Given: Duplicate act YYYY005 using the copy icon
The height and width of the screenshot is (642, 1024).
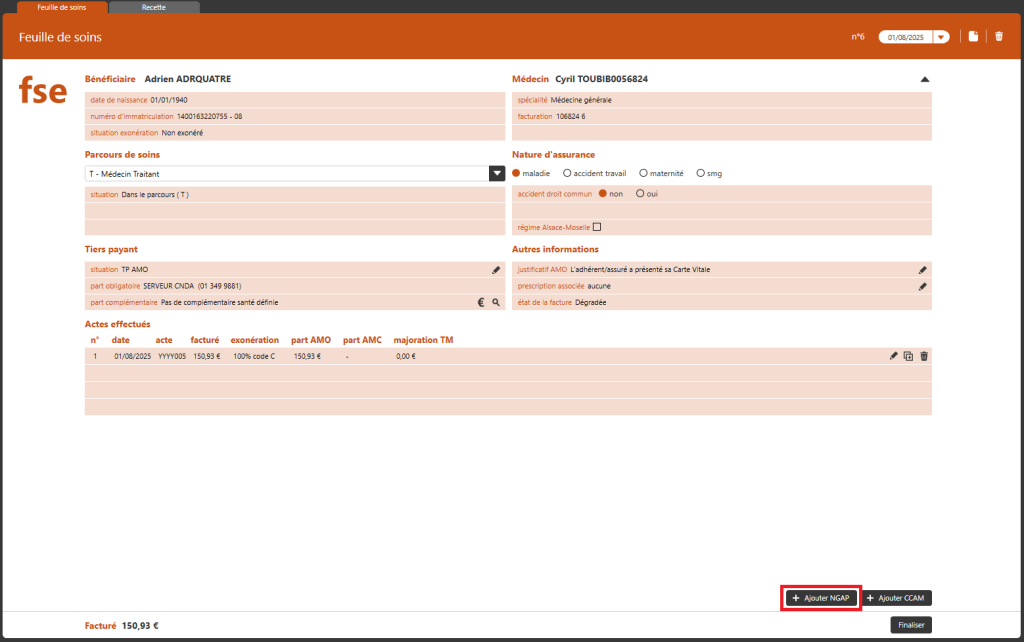Looking at the screenshot, I should point(908,356).
